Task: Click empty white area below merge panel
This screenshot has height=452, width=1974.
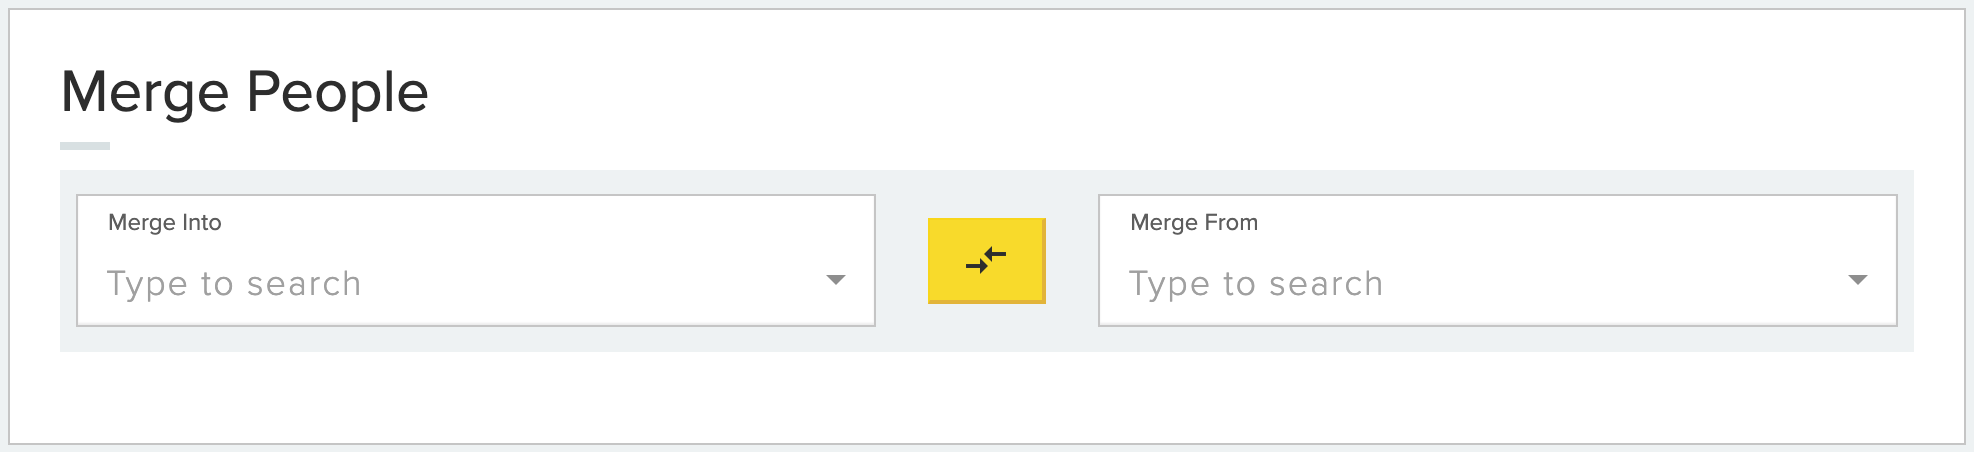Action: (986, 396)
